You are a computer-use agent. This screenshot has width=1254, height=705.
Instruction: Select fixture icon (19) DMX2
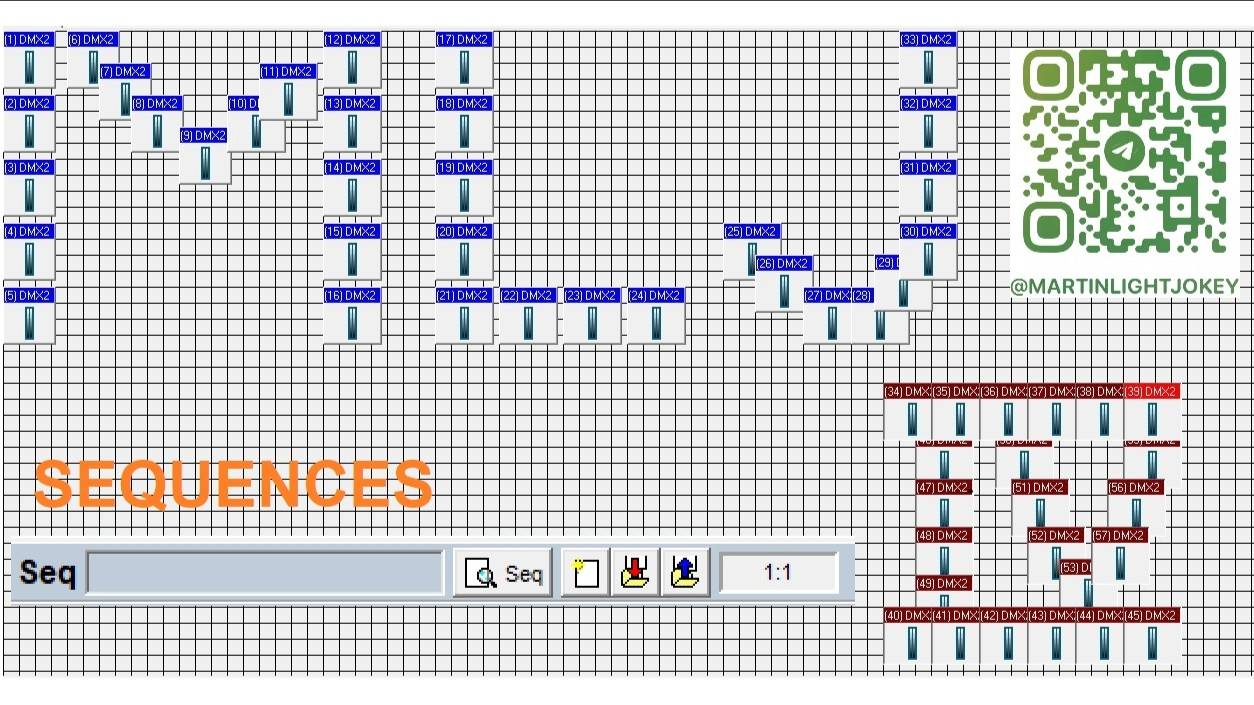tap(464, 188)
